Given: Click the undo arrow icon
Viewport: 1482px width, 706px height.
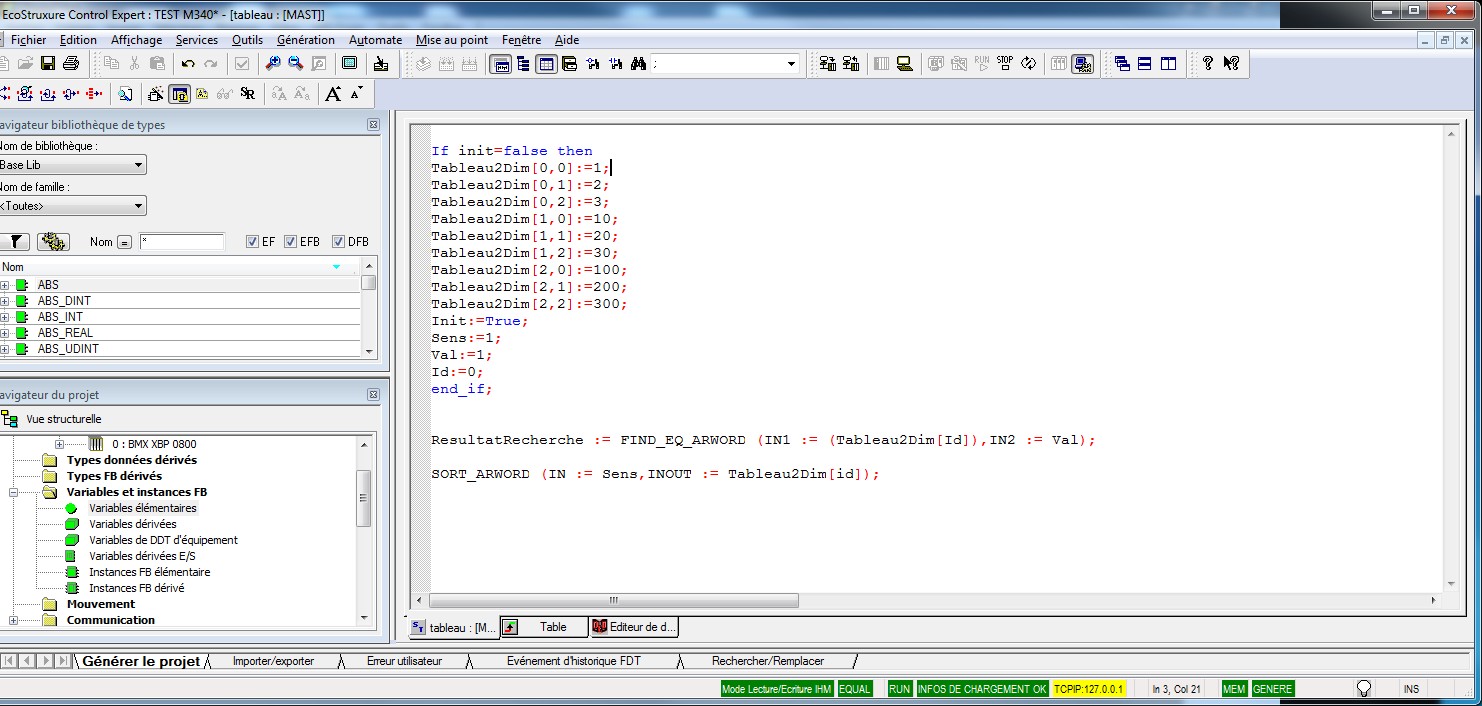Looking at the screenshot, I should click(187, 64).
